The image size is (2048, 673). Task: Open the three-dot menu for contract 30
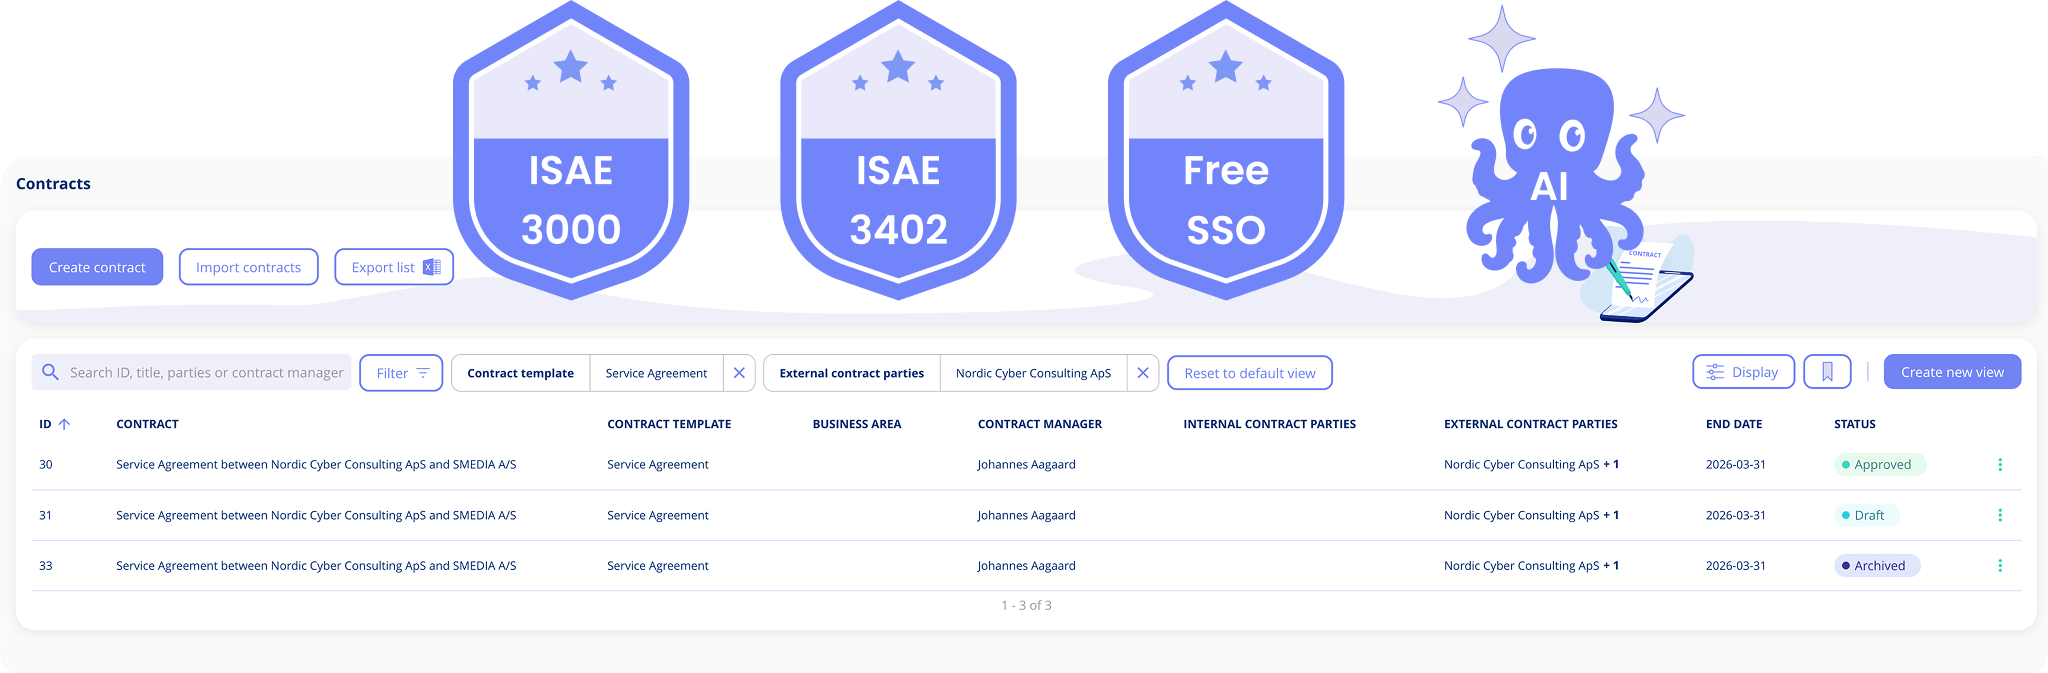[2000, 464]
